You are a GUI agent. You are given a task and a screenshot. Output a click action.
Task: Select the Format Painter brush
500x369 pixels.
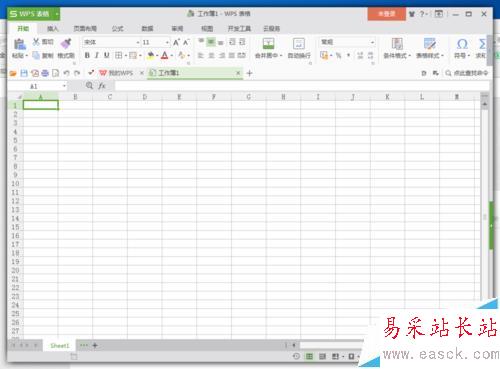[x=66, y=44]
